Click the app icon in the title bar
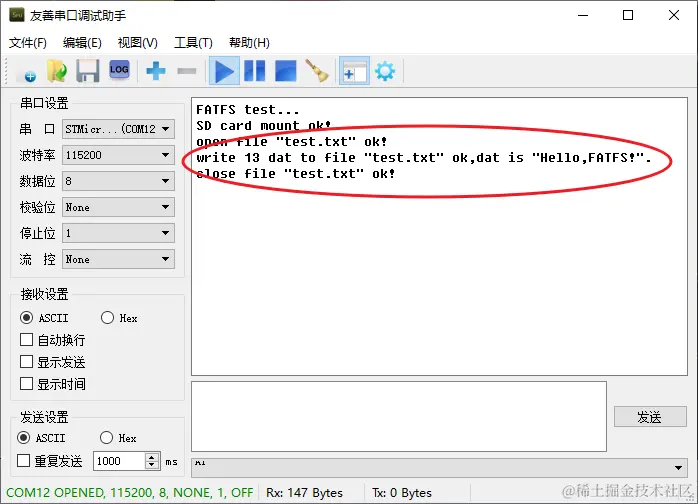Image resolution: width=698 pixels, height=504 pixels. pyautogui.click(x=17, y=15)
